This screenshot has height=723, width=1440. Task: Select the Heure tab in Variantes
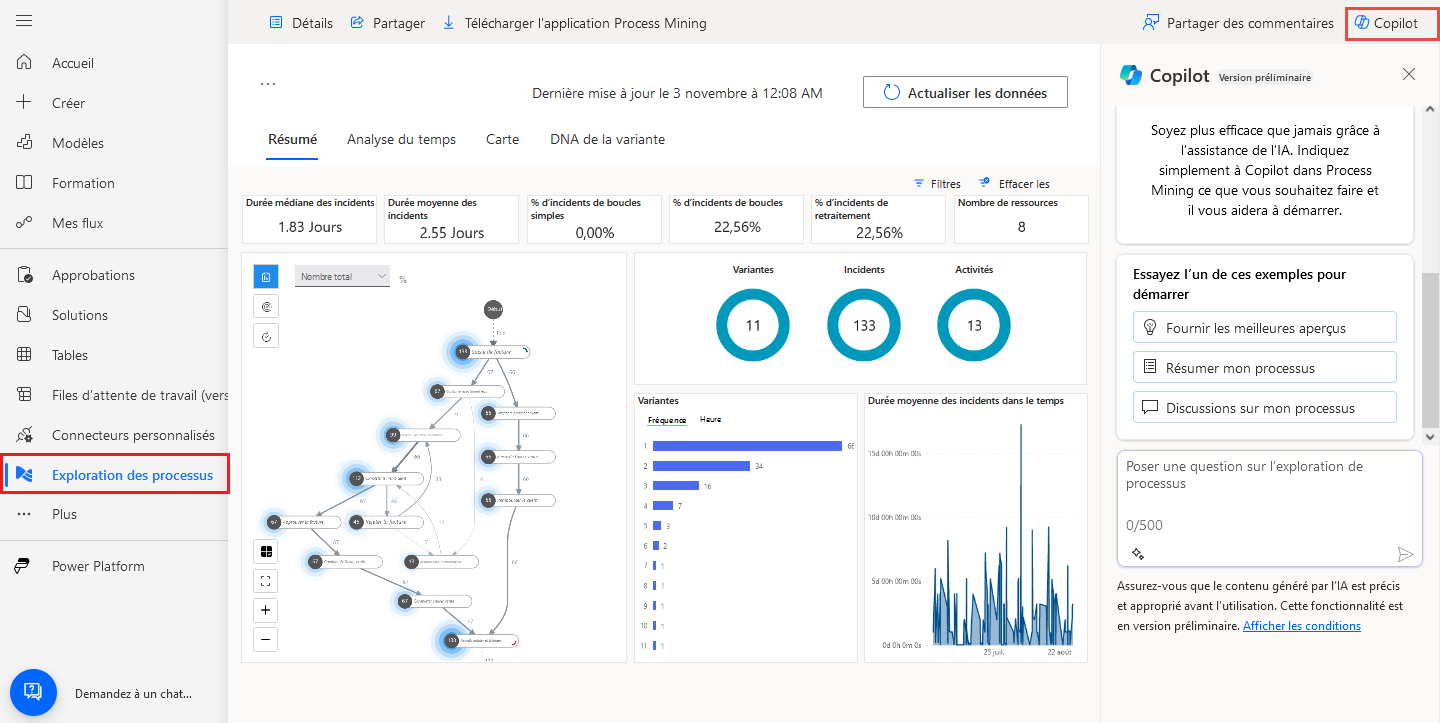[710, 420]
